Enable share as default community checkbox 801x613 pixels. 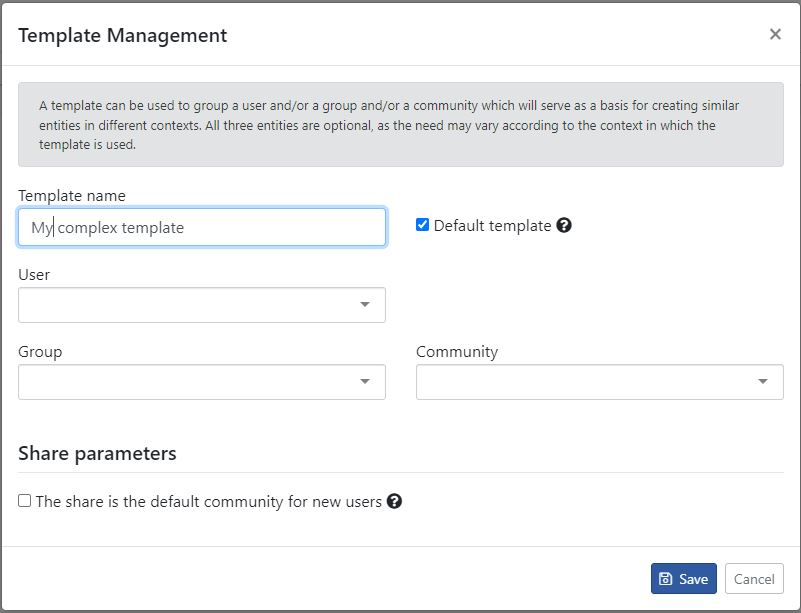[x=25, y=501]
